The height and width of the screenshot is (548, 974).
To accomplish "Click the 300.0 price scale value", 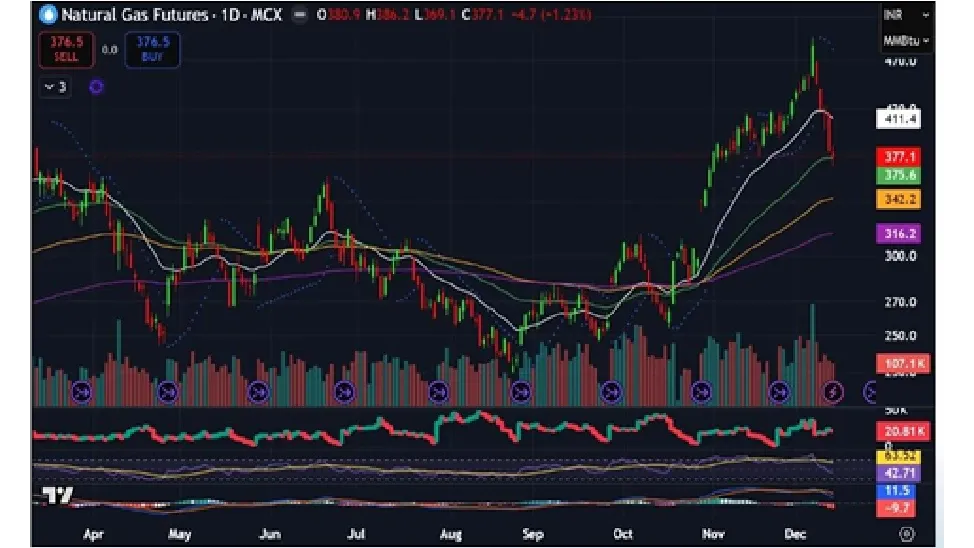I will pyautogui.click(x=900, y=256).
